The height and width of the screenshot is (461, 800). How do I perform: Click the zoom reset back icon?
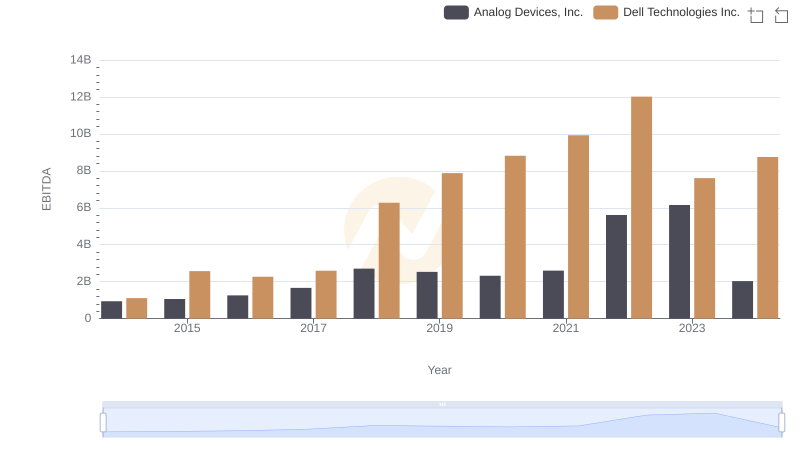781,15
